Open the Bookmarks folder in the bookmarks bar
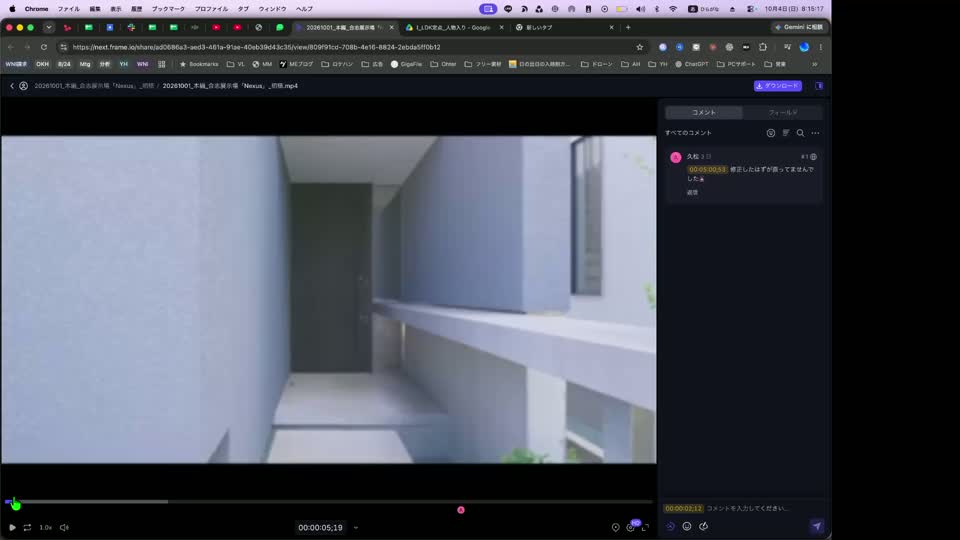Image resolution: width=960 pixels, height=540 pixels. (x=199, y=64)
